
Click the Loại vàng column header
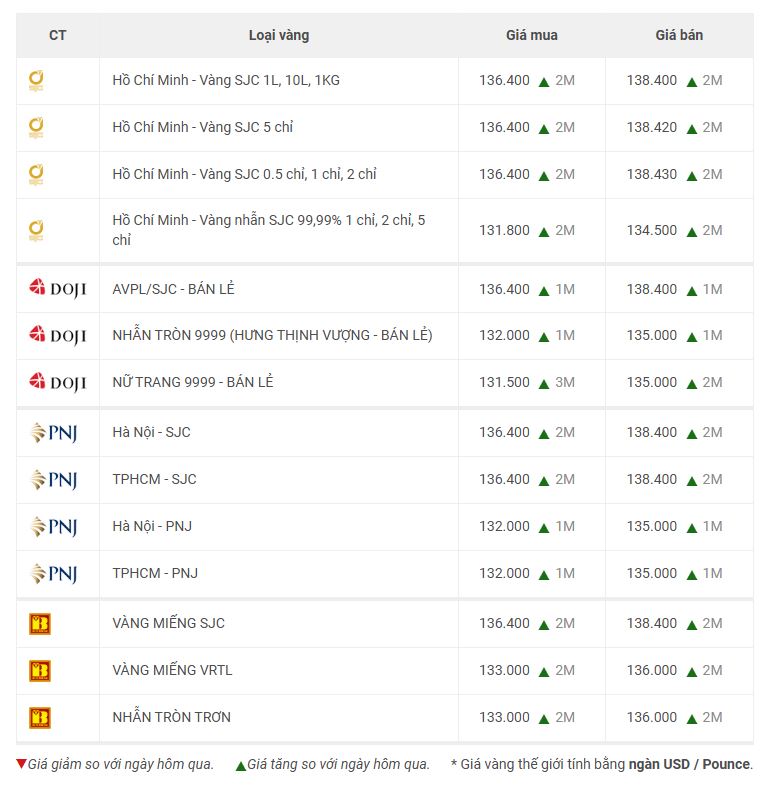[x=279, y=35]
